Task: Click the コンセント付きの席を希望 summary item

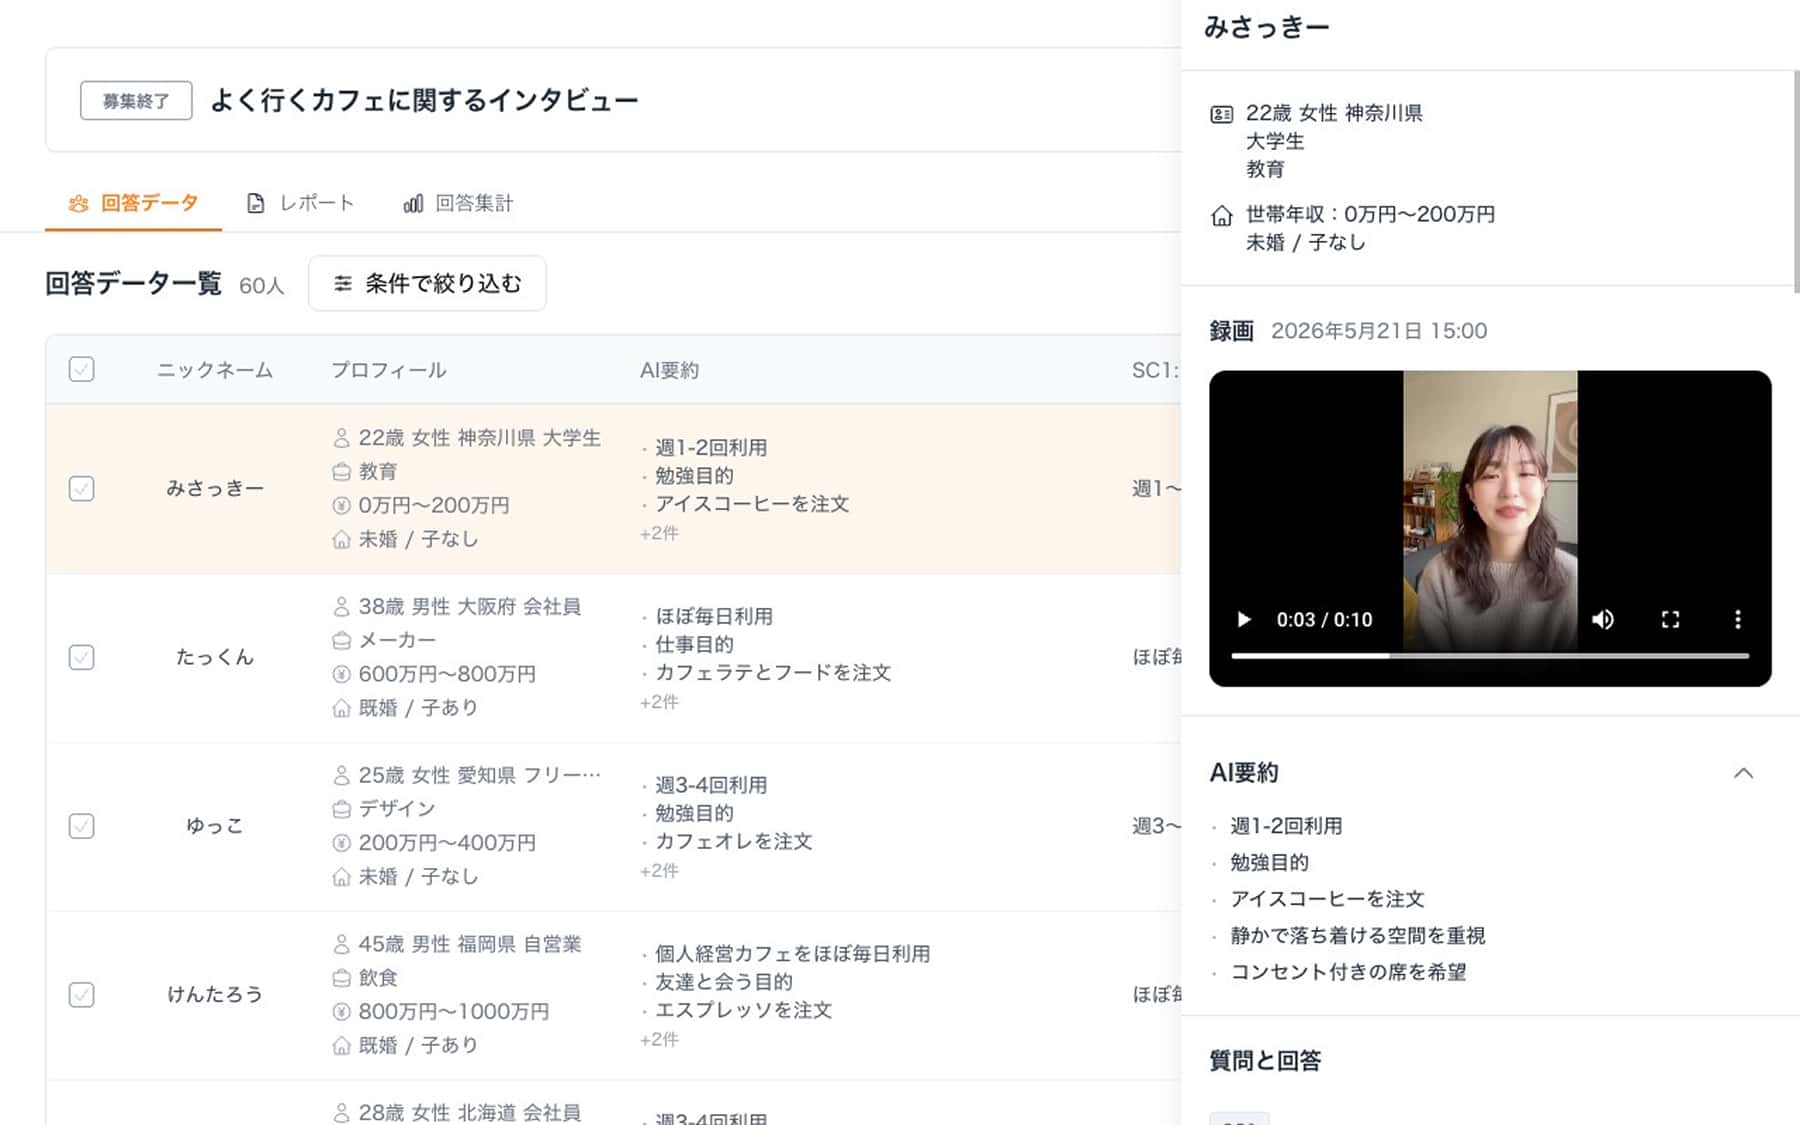Action: point(1348,972)
